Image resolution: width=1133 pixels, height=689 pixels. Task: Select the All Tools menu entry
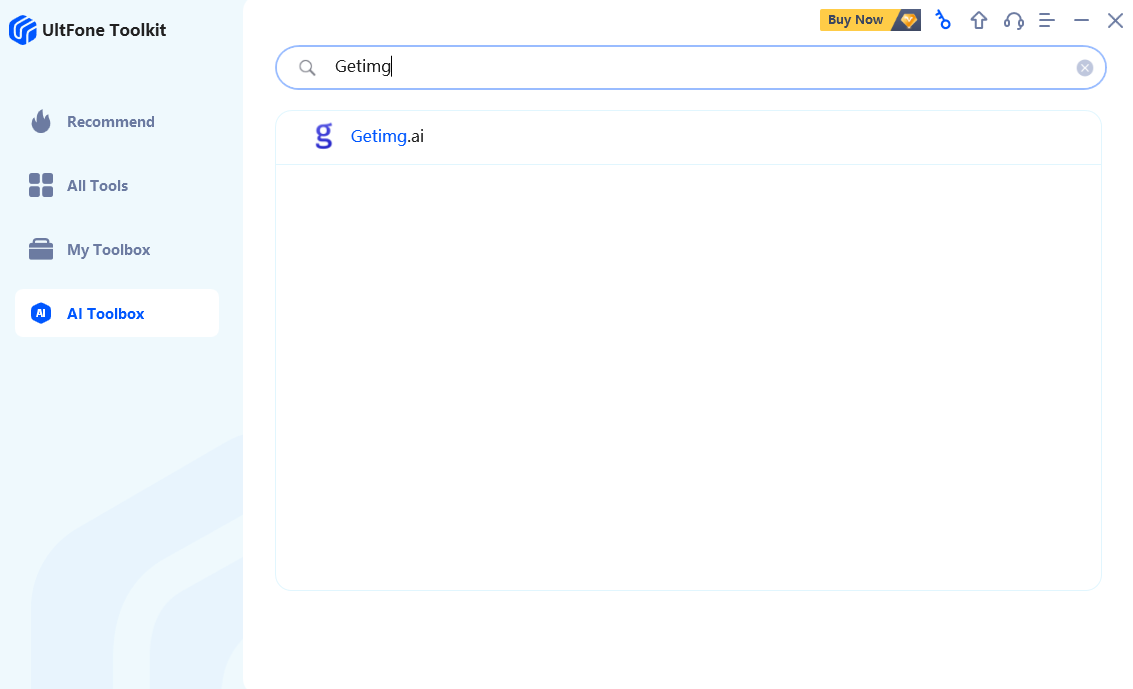[x=97, y=185]
